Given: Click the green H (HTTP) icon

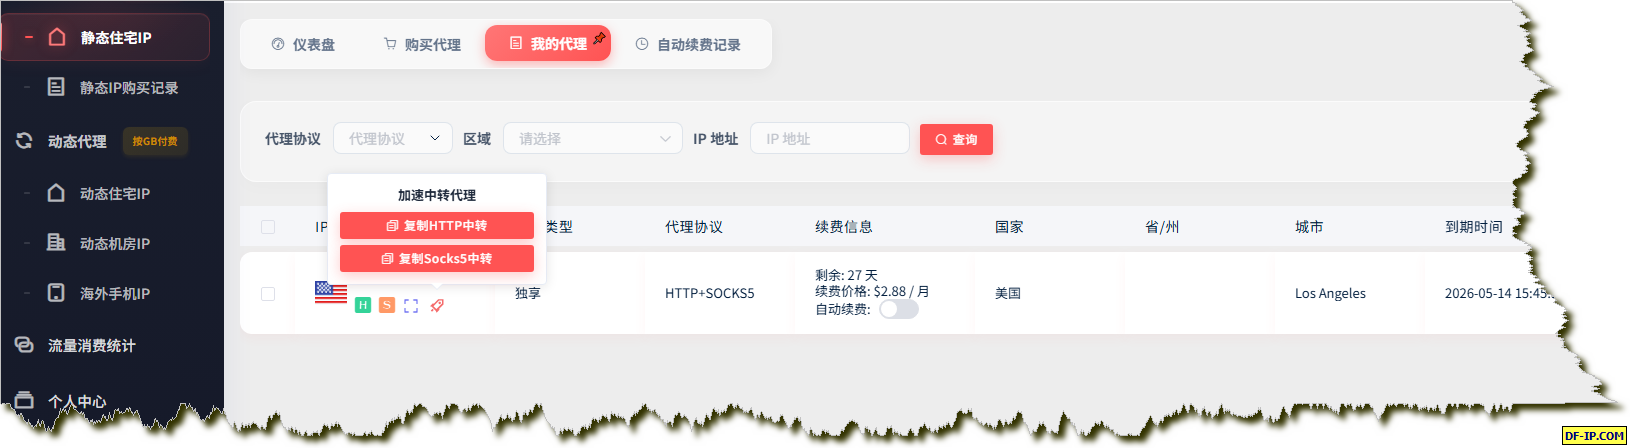Looking at the screenshot, I should 363,305.
